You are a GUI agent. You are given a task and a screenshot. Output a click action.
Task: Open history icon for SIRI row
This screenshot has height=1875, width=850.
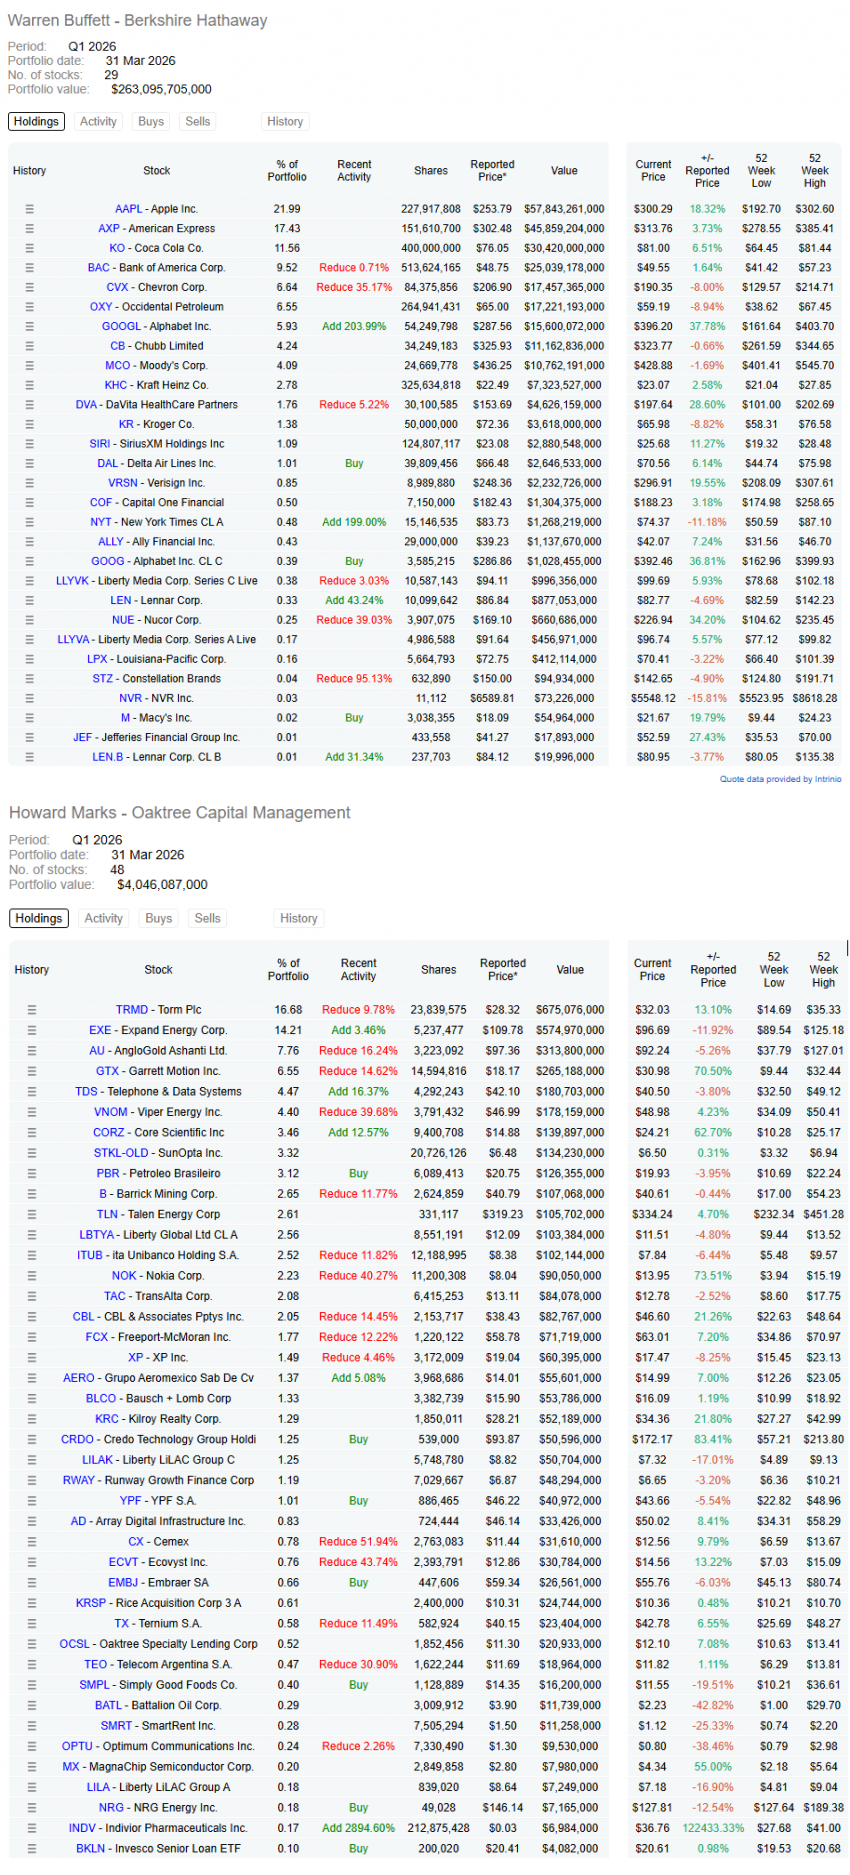point(30,444)
